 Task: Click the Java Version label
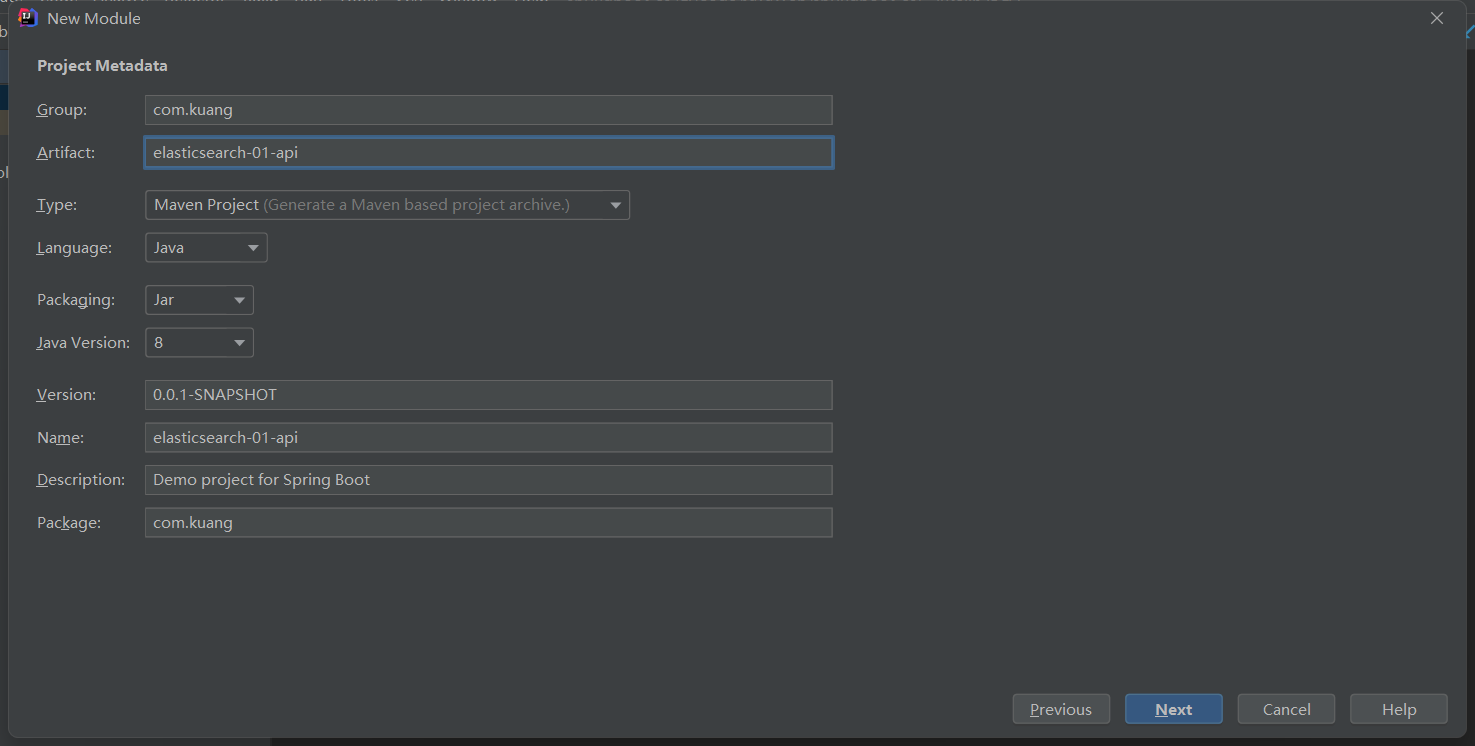point(84,342)
